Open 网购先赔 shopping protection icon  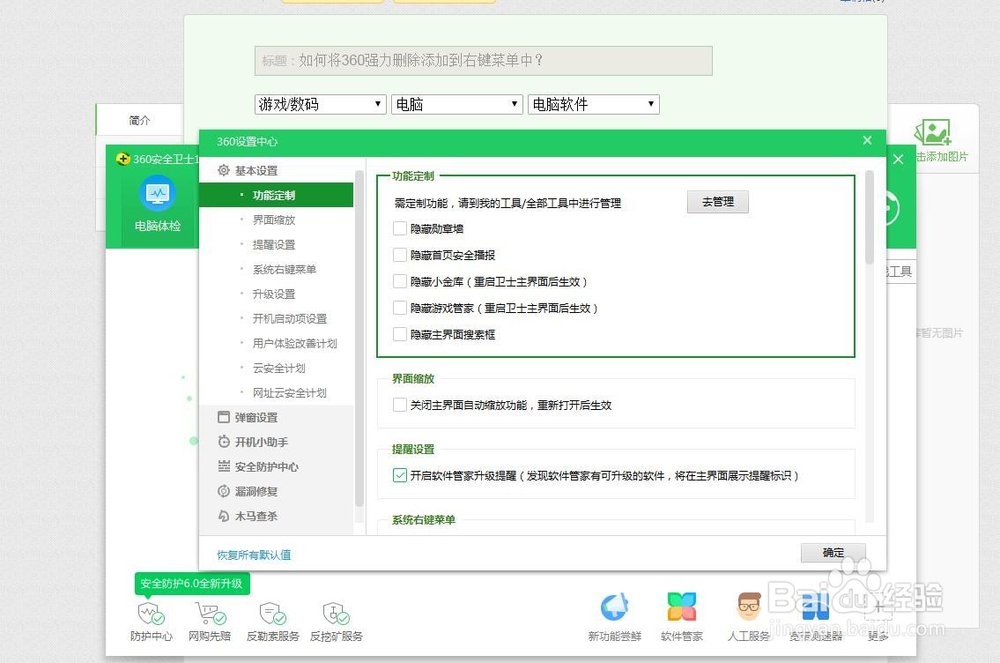[210, 613]
